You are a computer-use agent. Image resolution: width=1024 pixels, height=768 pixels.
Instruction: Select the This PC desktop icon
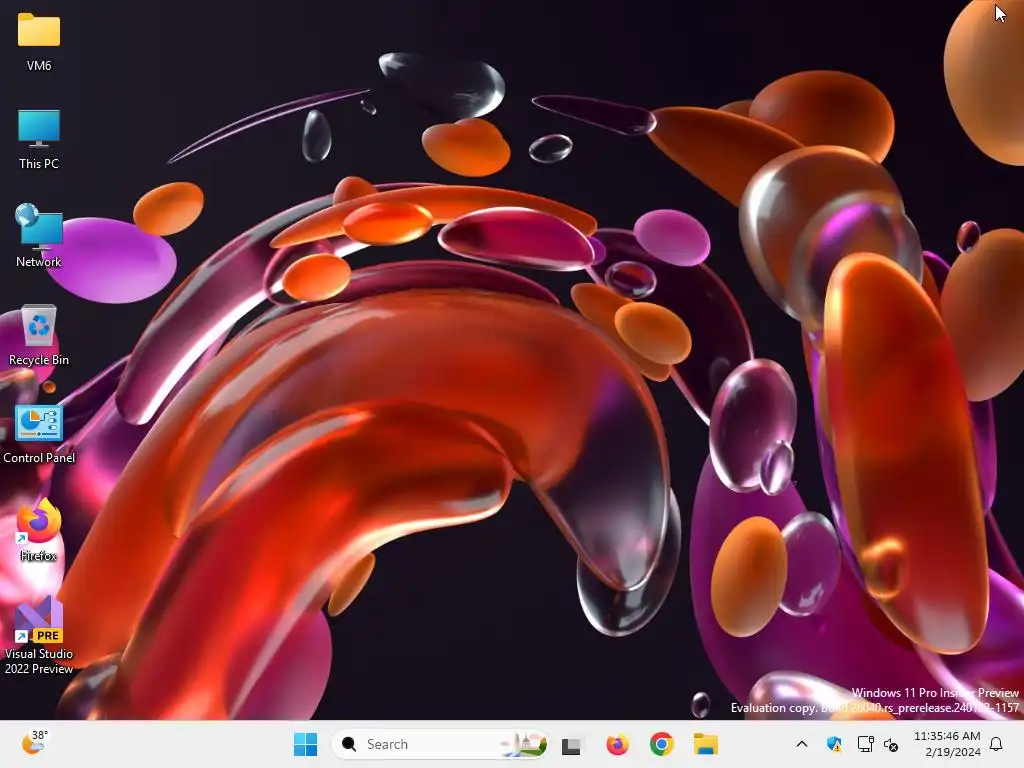39,139
